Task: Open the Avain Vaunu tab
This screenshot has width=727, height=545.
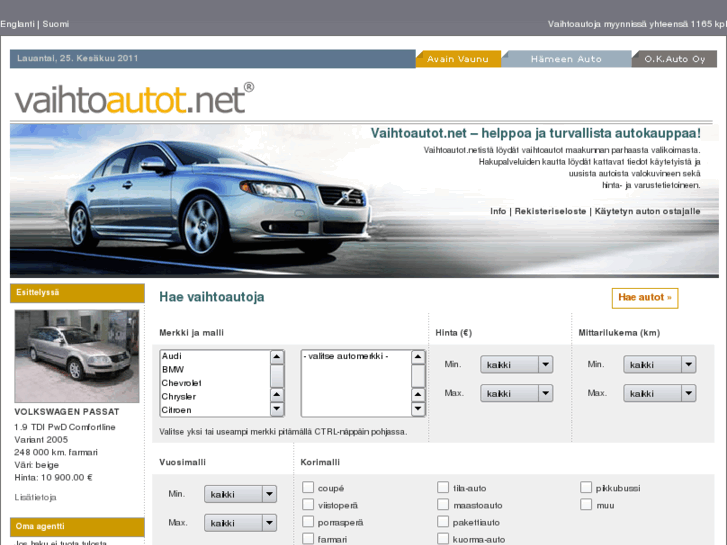Action: point(458,59)
